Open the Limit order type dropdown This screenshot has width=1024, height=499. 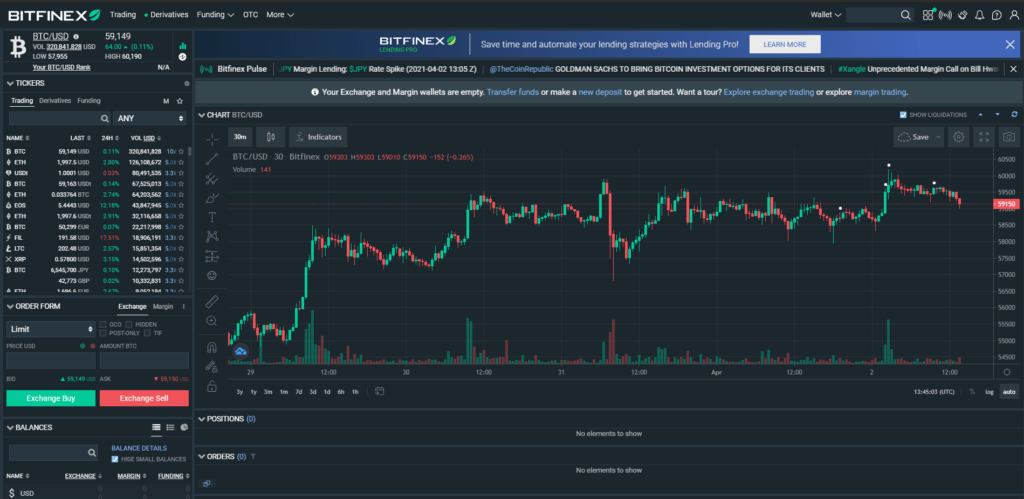tap(51, 329)
